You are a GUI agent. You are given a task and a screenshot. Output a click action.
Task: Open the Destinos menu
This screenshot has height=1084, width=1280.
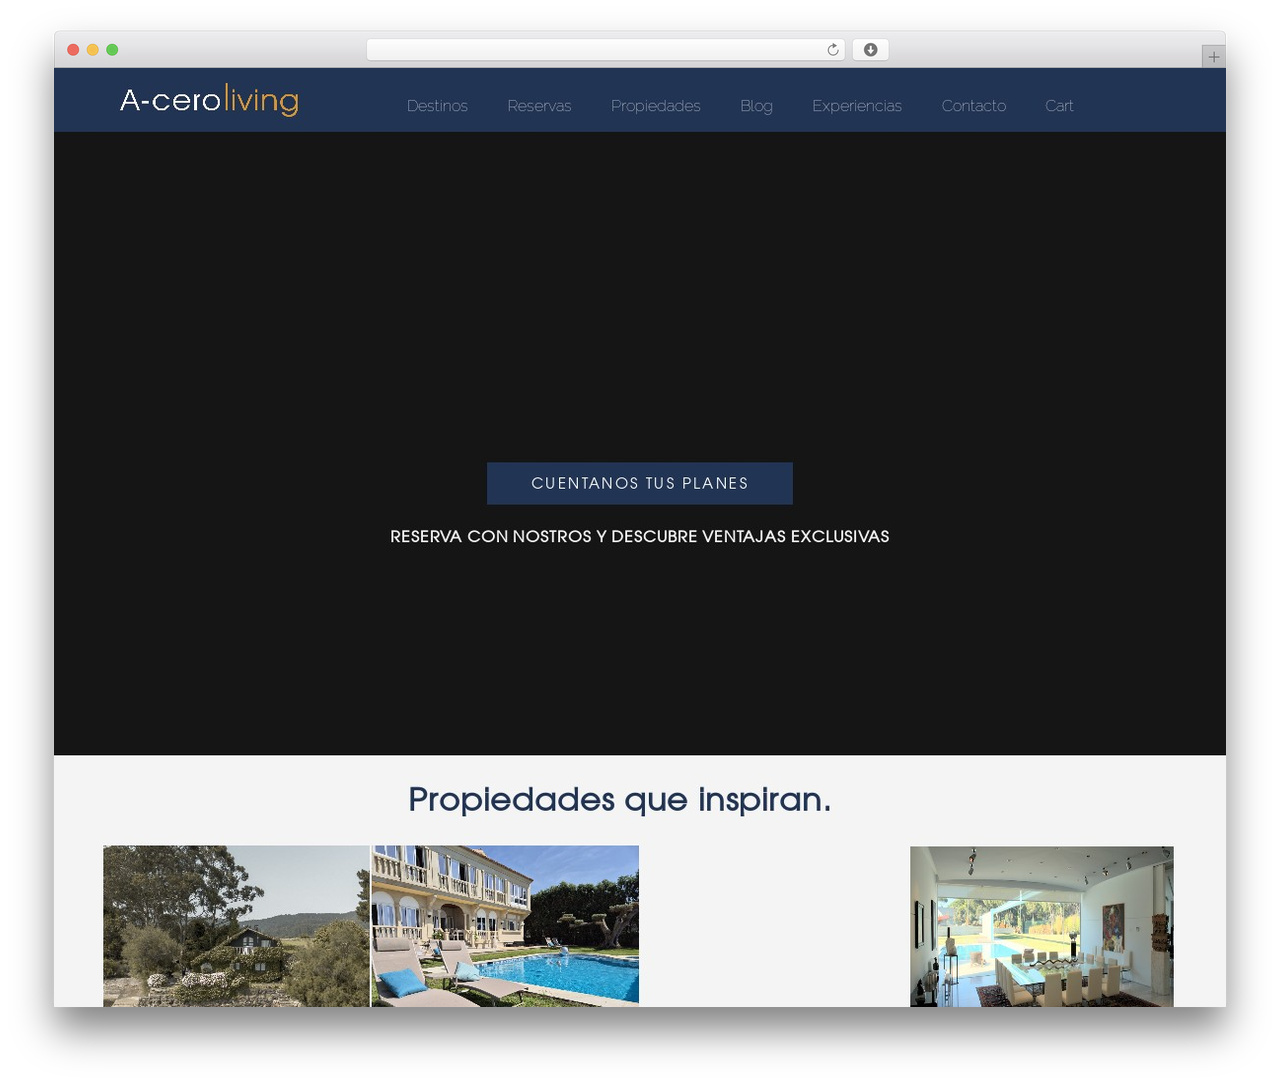click(x=437, y=106)
